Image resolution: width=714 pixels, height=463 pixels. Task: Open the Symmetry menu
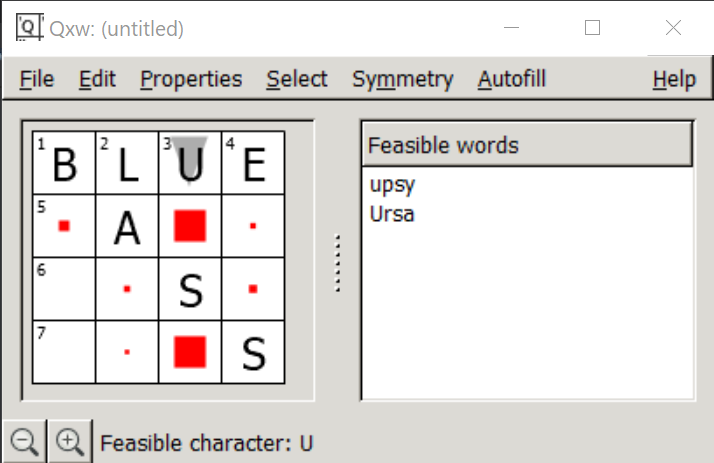click(x=403, y=79)
